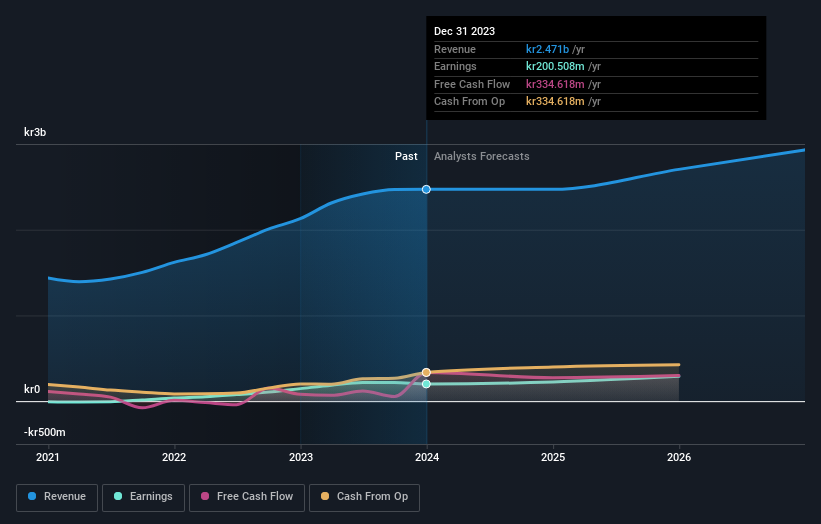
Task: Click the orange Cash From Op legend dot
Action: pos(325,496)
